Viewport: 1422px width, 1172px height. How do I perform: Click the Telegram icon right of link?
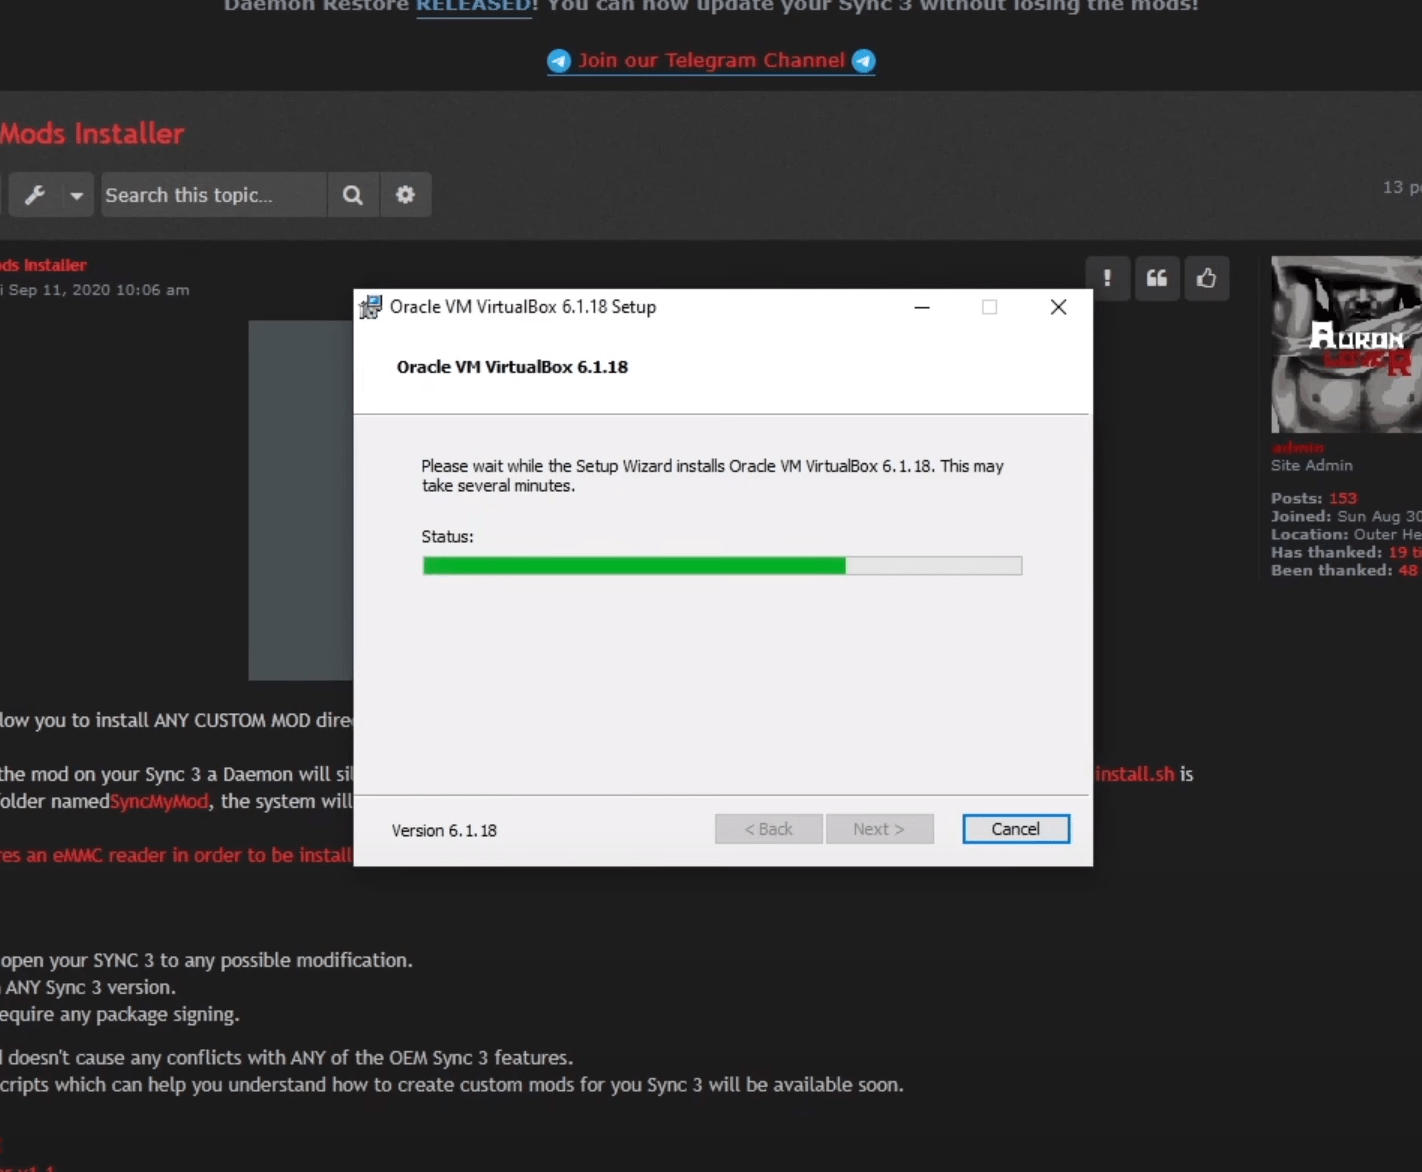coord(863,61)
